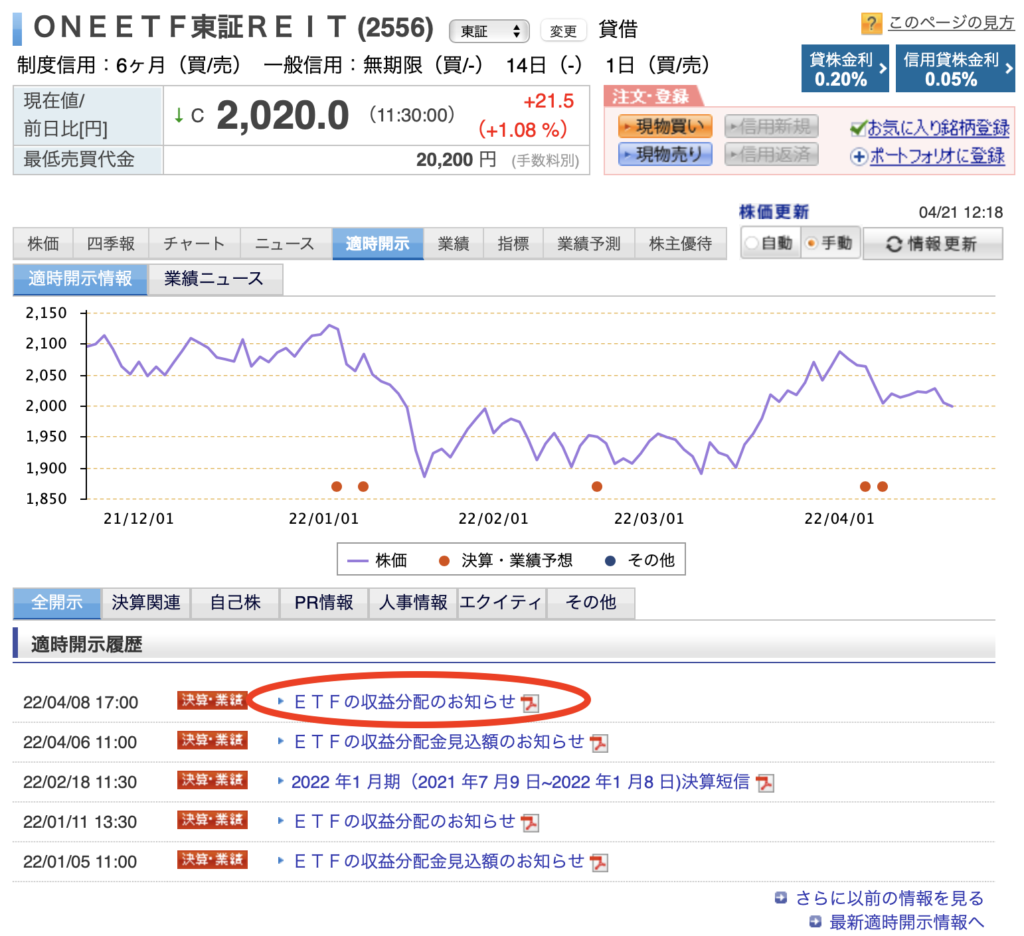The image size is (1024, 936).
Task: Open 22/04/06 ＥＴＦの収益分配金見込額のお知らせ link
Action: coord(439,742)
